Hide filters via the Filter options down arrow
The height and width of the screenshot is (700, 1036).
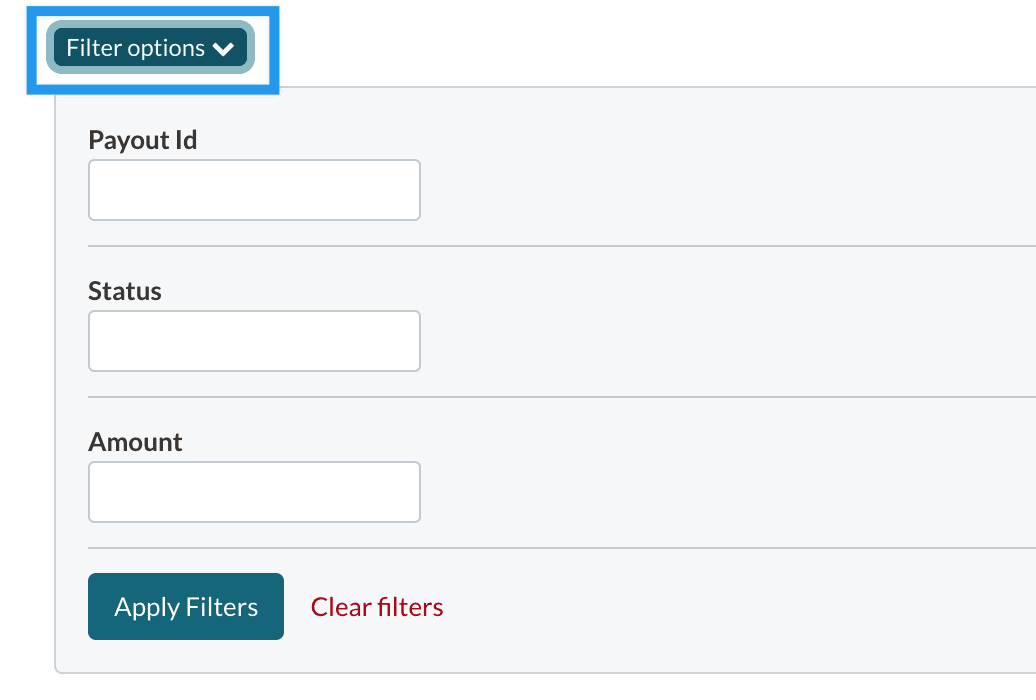tap(223, 49)
